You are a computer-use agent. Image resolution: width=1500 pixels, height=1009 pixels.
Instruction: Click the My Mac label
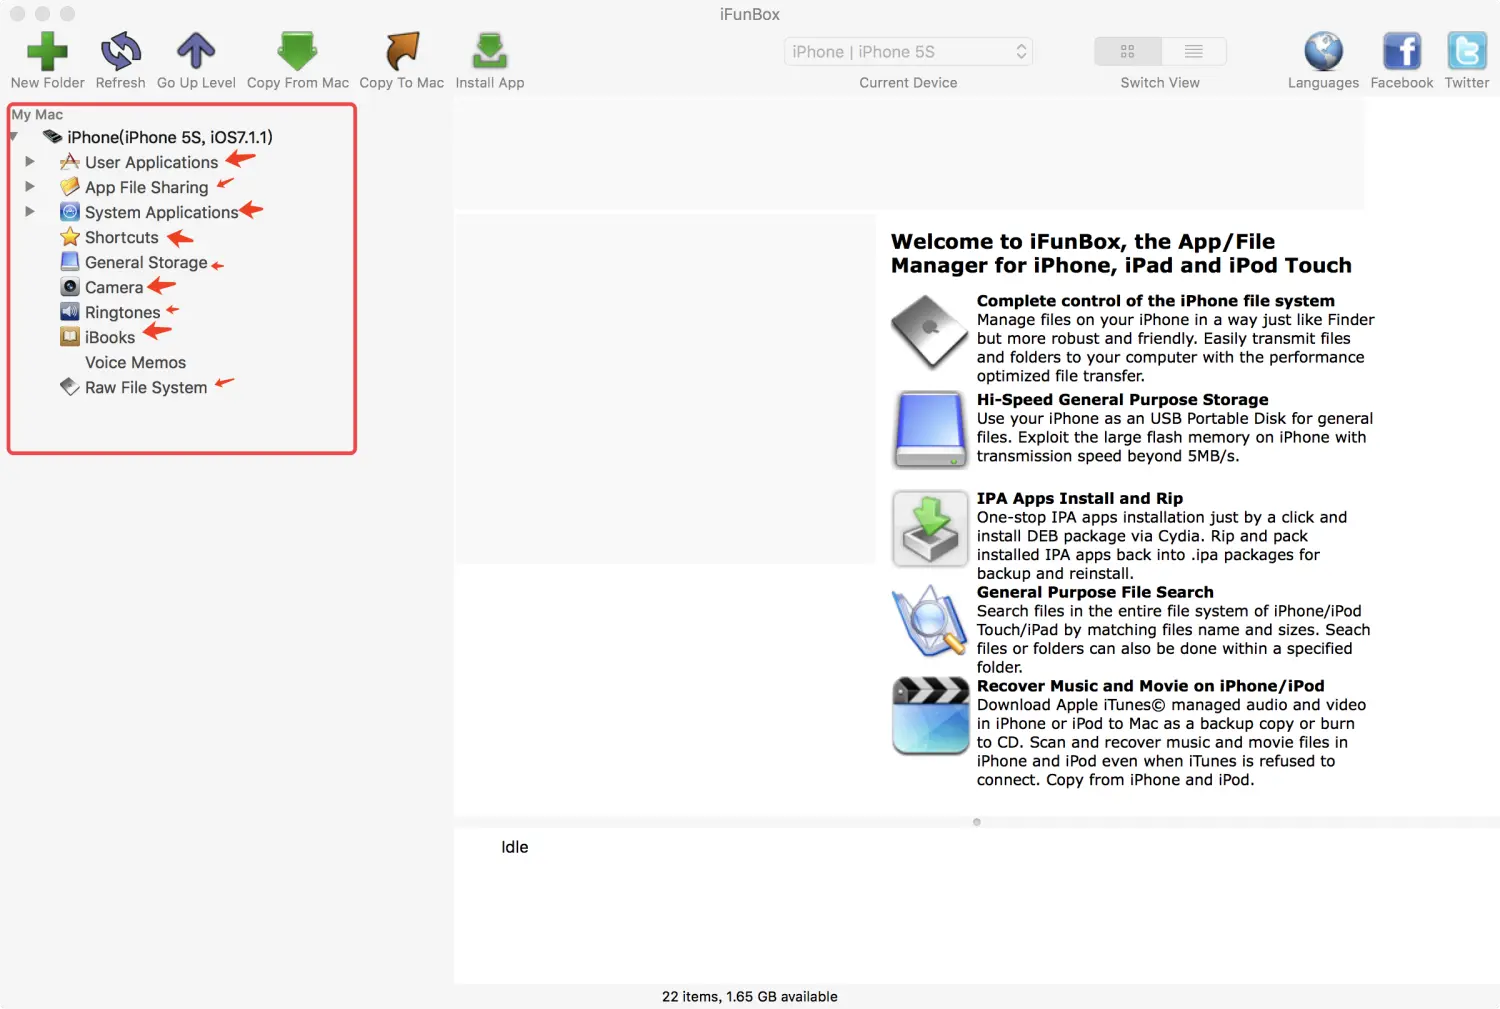point(37,114)
